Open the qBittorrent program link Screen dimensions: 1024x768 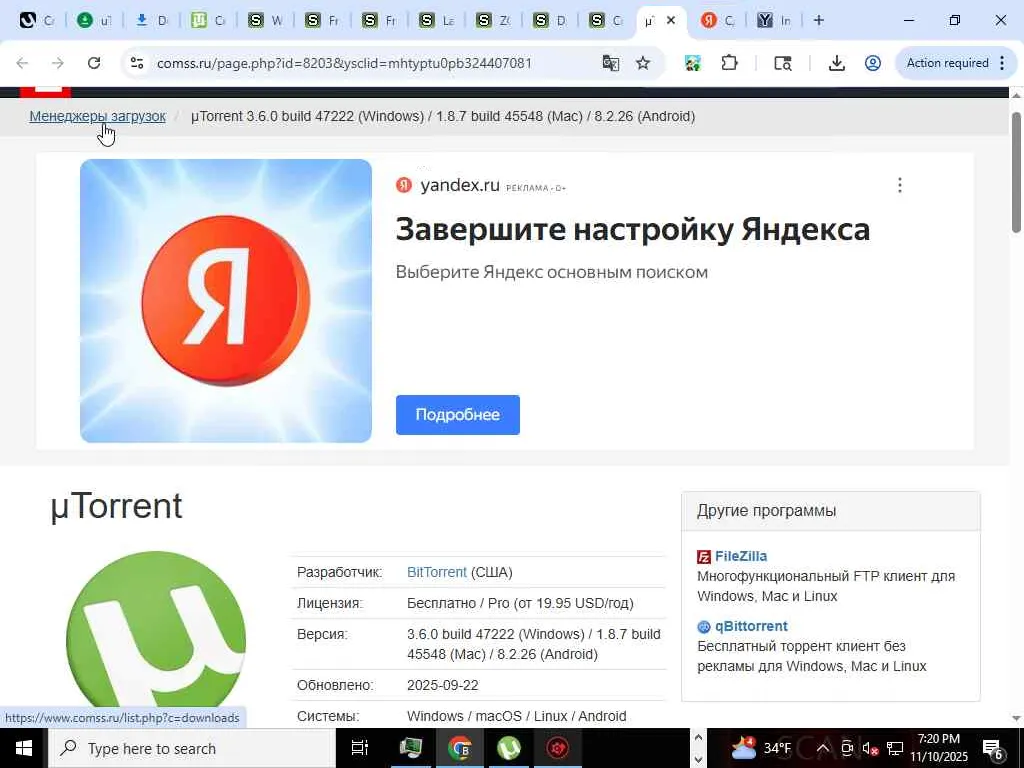[x=751, y=626]
